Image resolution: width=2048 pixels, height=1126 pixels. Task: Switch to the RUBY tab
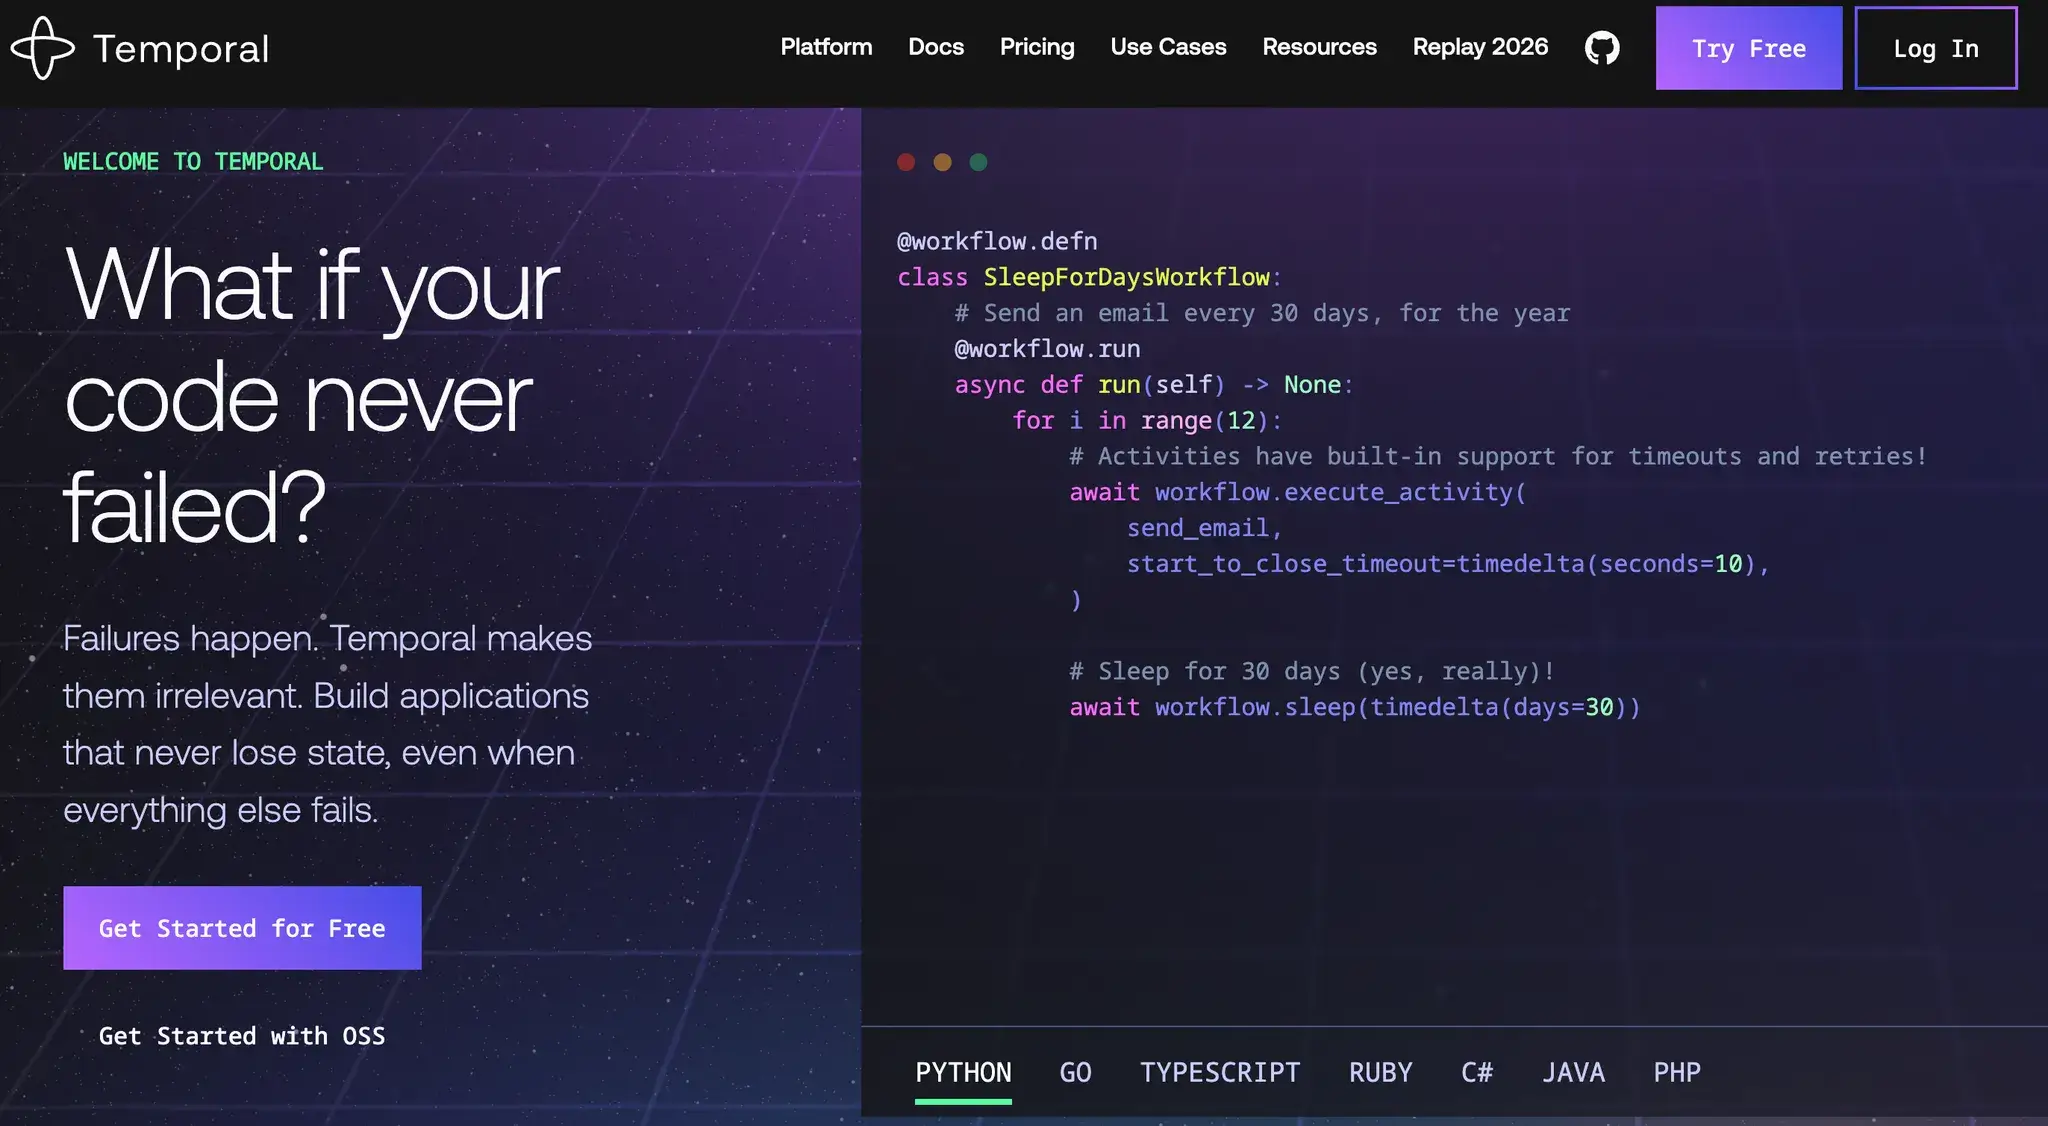[1380, 1072]
